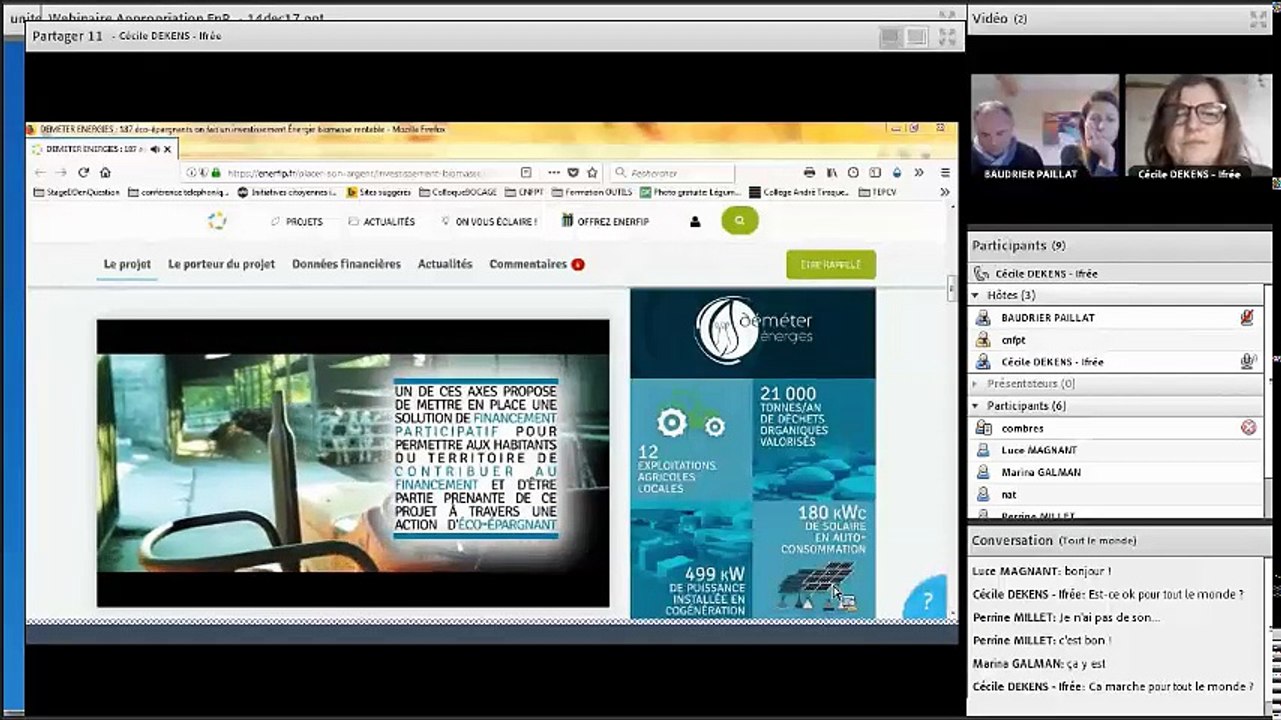
Task: Open the Commentaires tab
Action: click(536, 264)
